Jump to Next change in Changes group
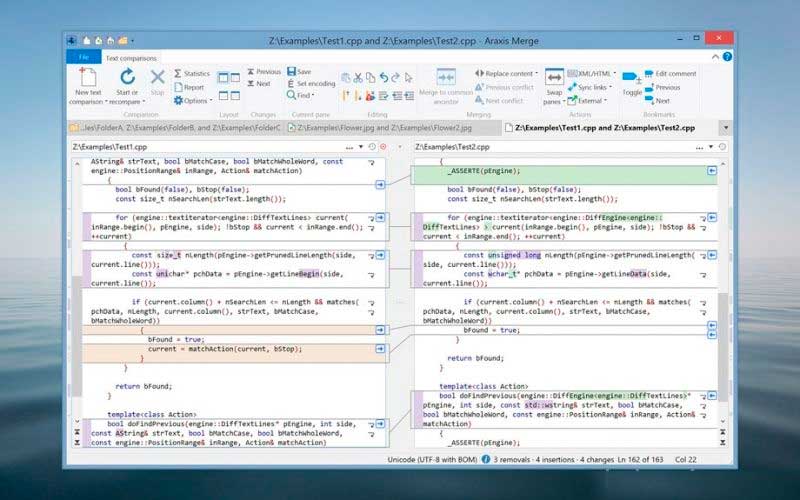 [x=259, y=83]
